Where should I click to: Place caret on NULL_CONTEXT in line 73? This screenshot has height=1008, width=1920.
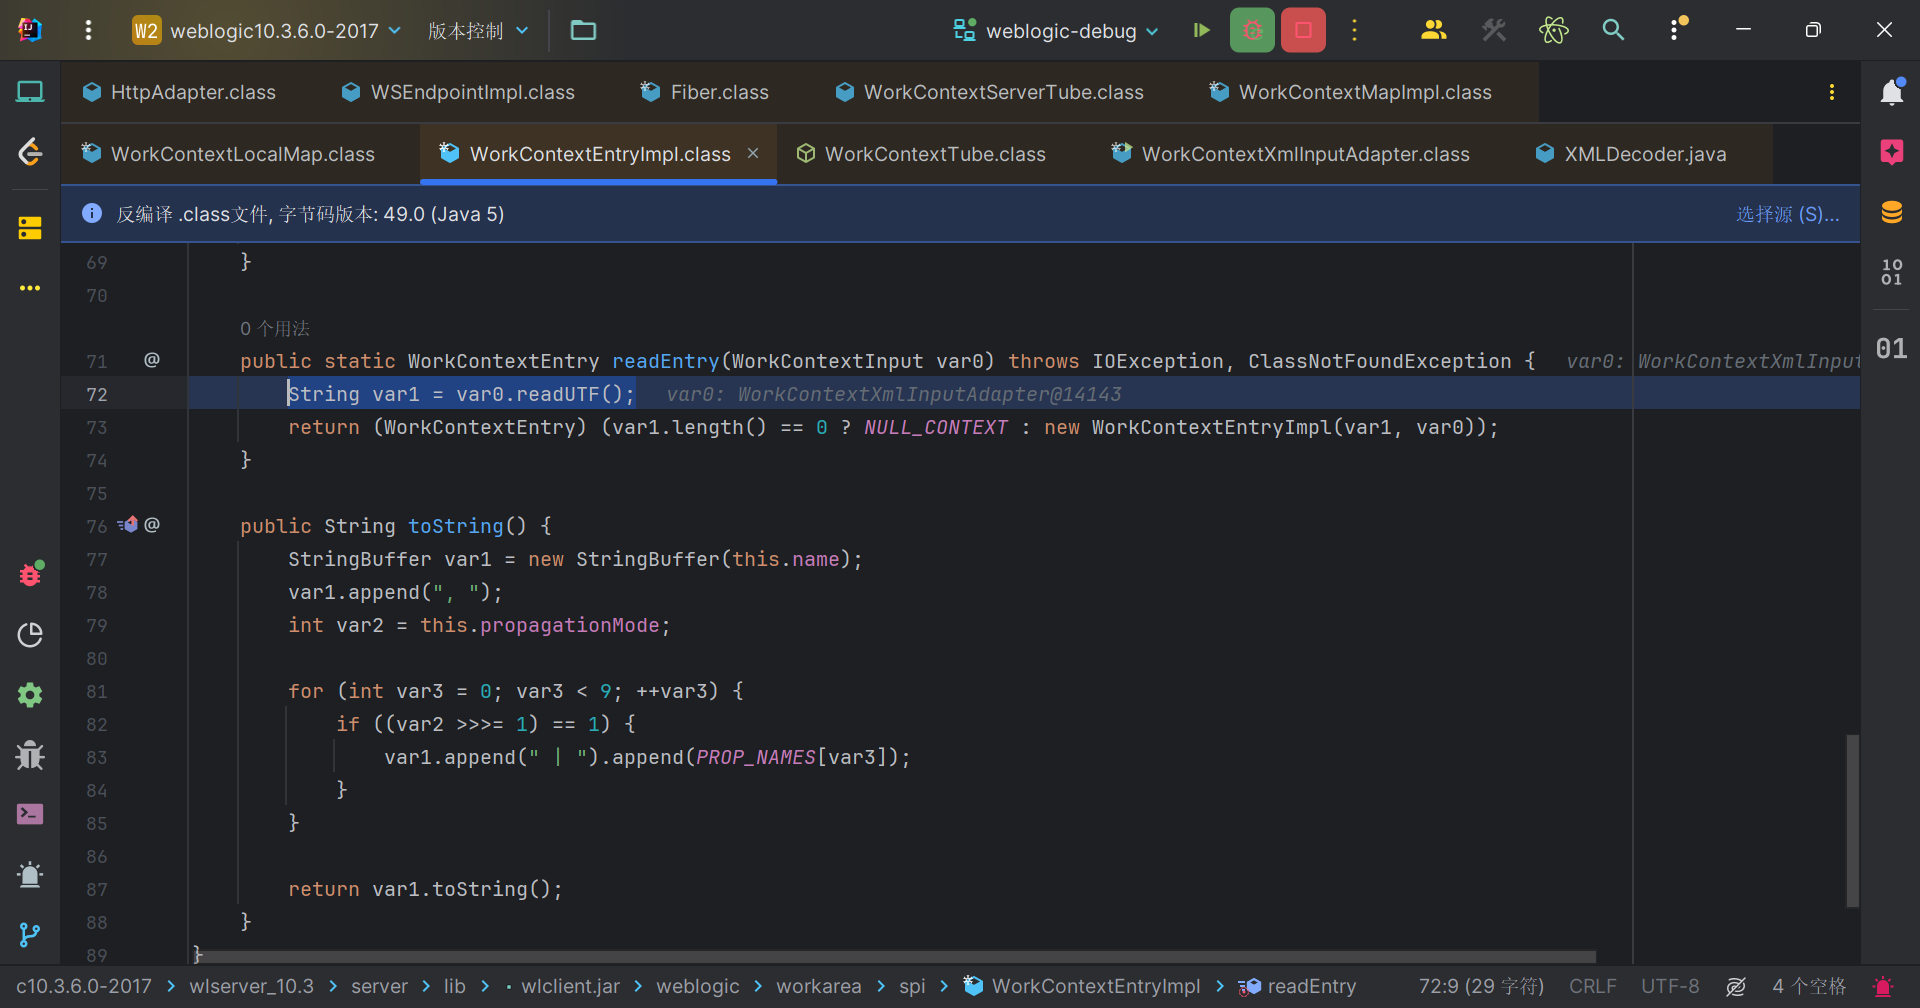(936, 427)
